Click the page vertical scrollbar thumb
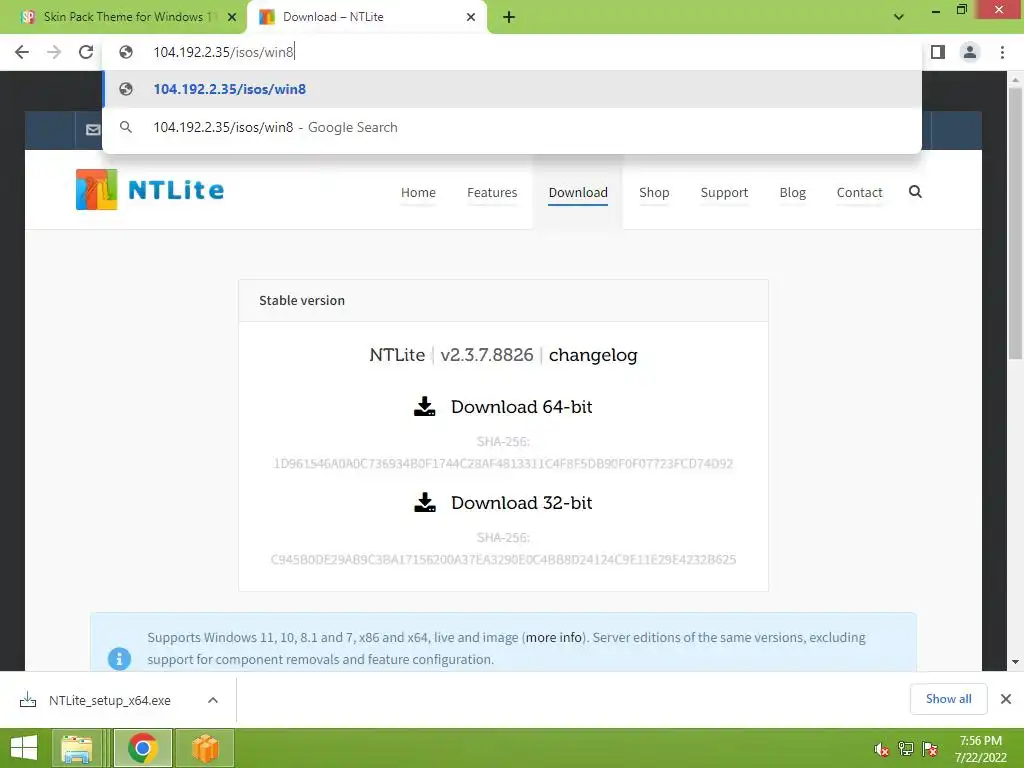This screenshot has height=768, width=1024. pos(1015,222)
